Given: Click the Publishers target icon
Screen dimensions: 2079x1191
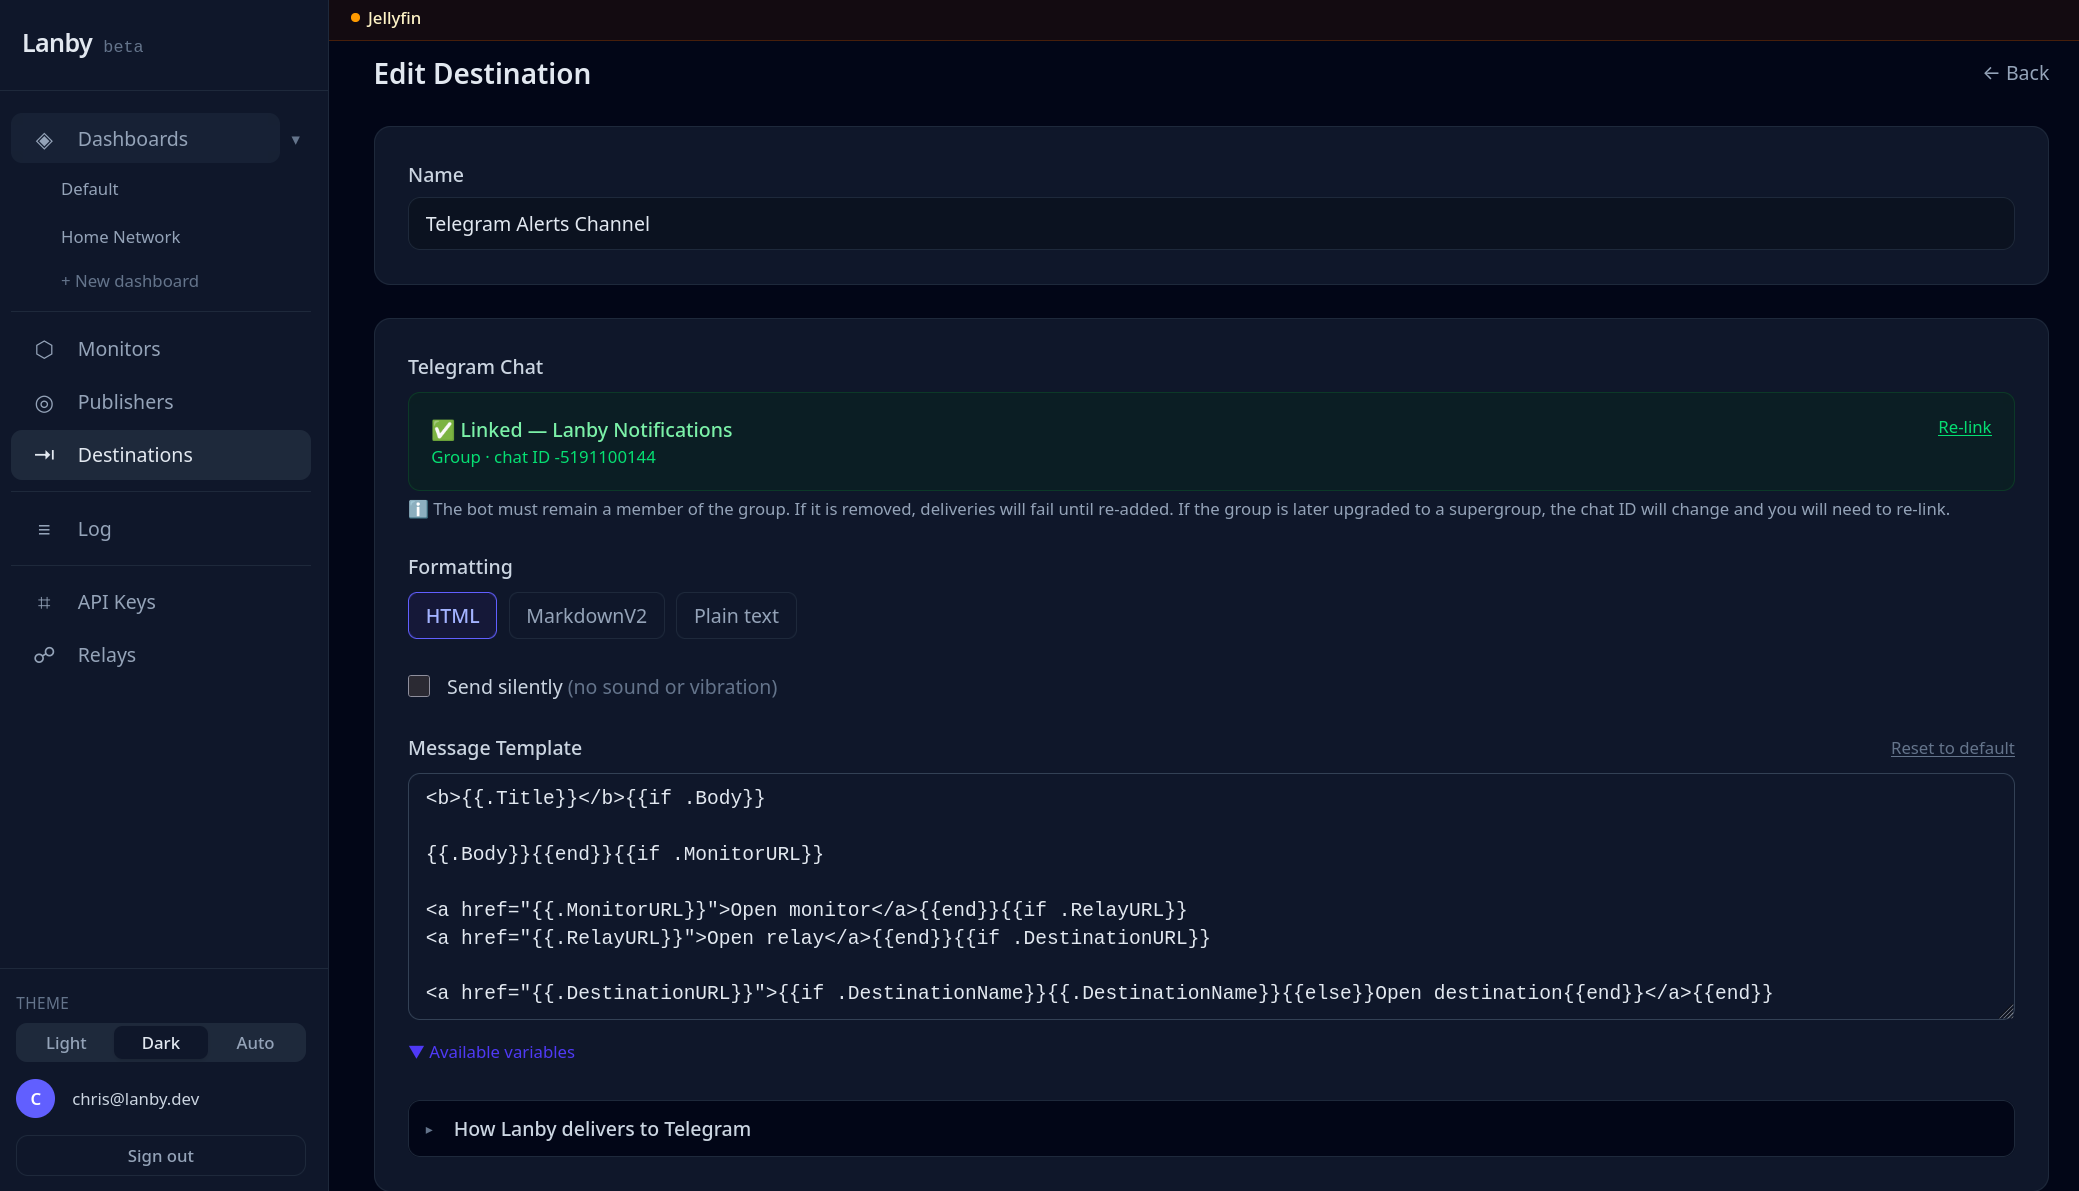Looking at the screenshot, I should tap(44, 403).
